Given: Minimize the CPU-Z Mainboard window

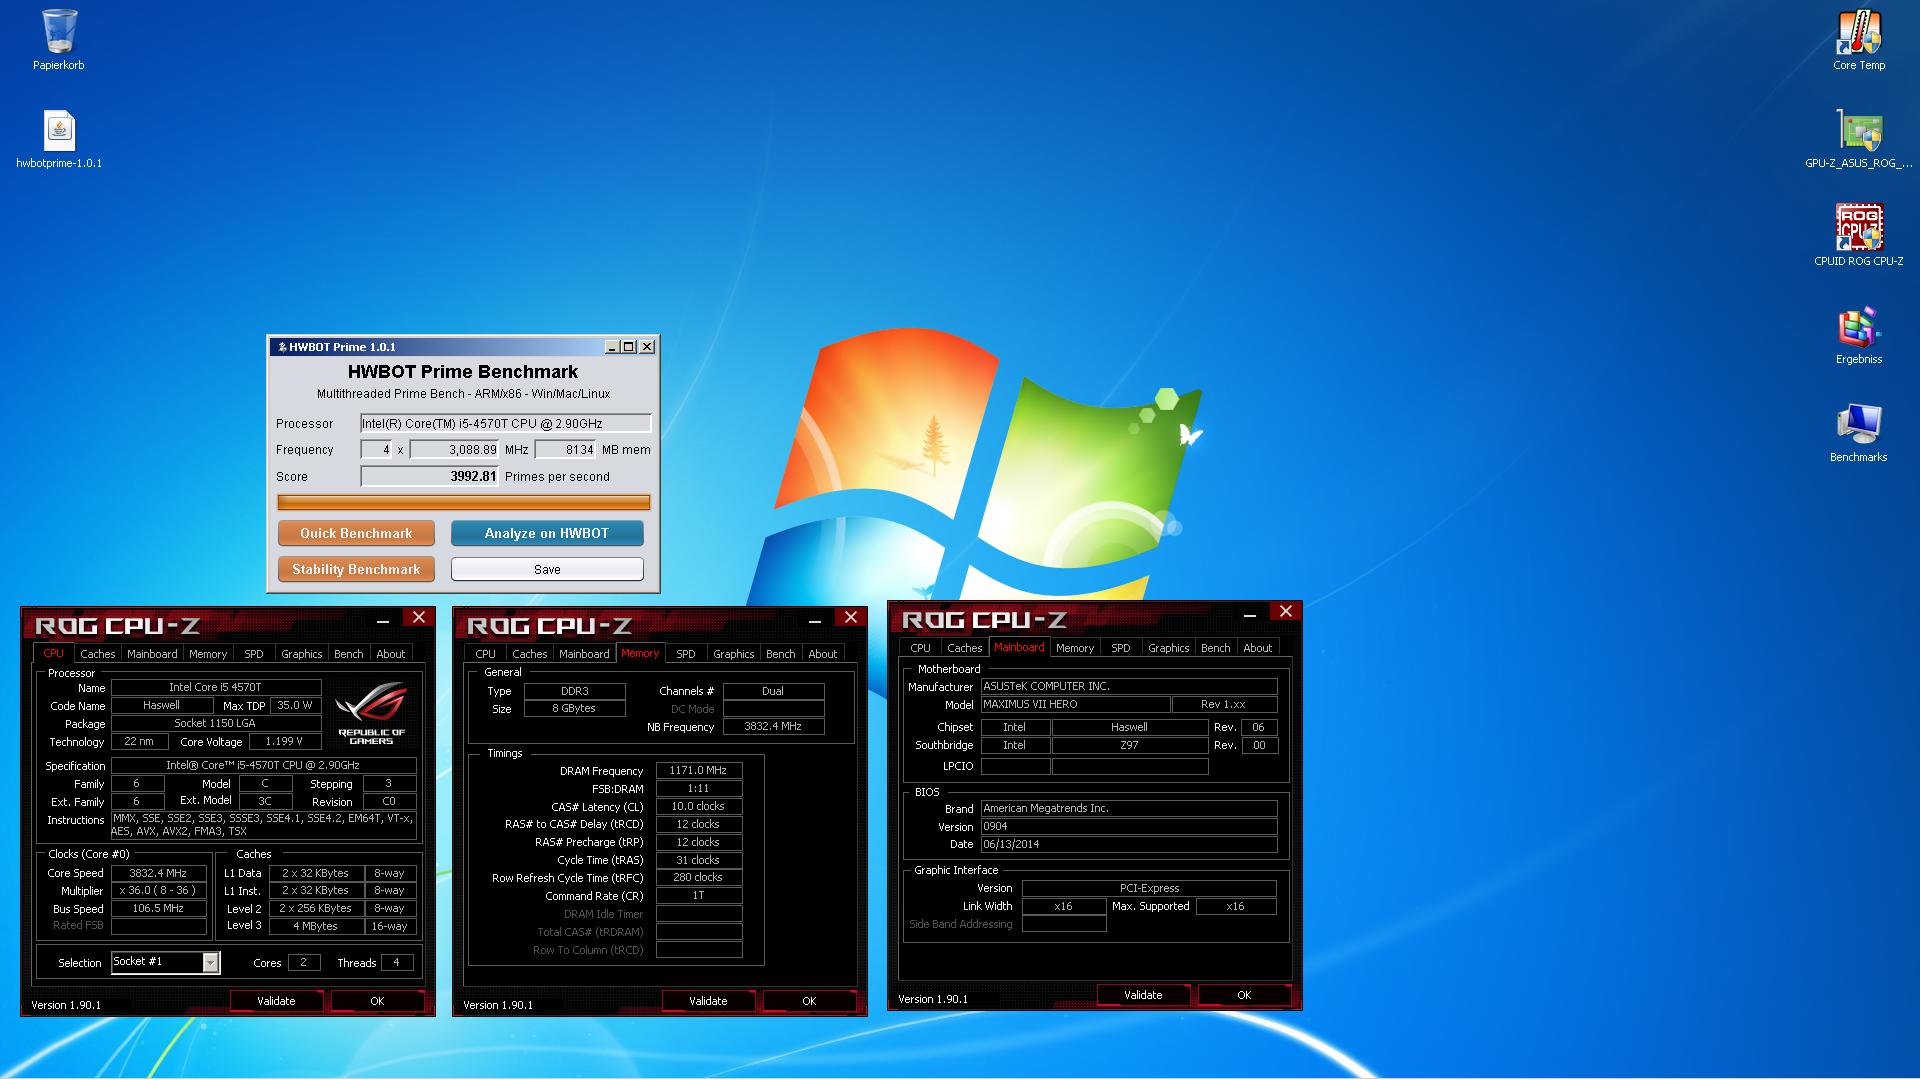Looking at the screenshot, I should pyautogui.click(x=1250, y=615).
